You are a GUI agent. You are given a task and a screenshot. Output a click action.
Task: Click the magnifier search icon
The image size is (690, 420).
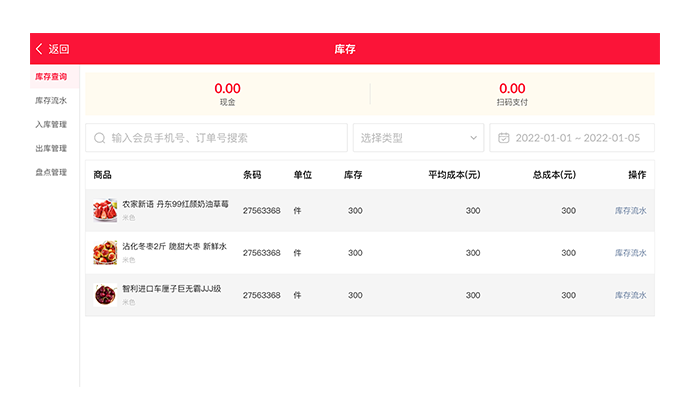click(x=100, y=138)
